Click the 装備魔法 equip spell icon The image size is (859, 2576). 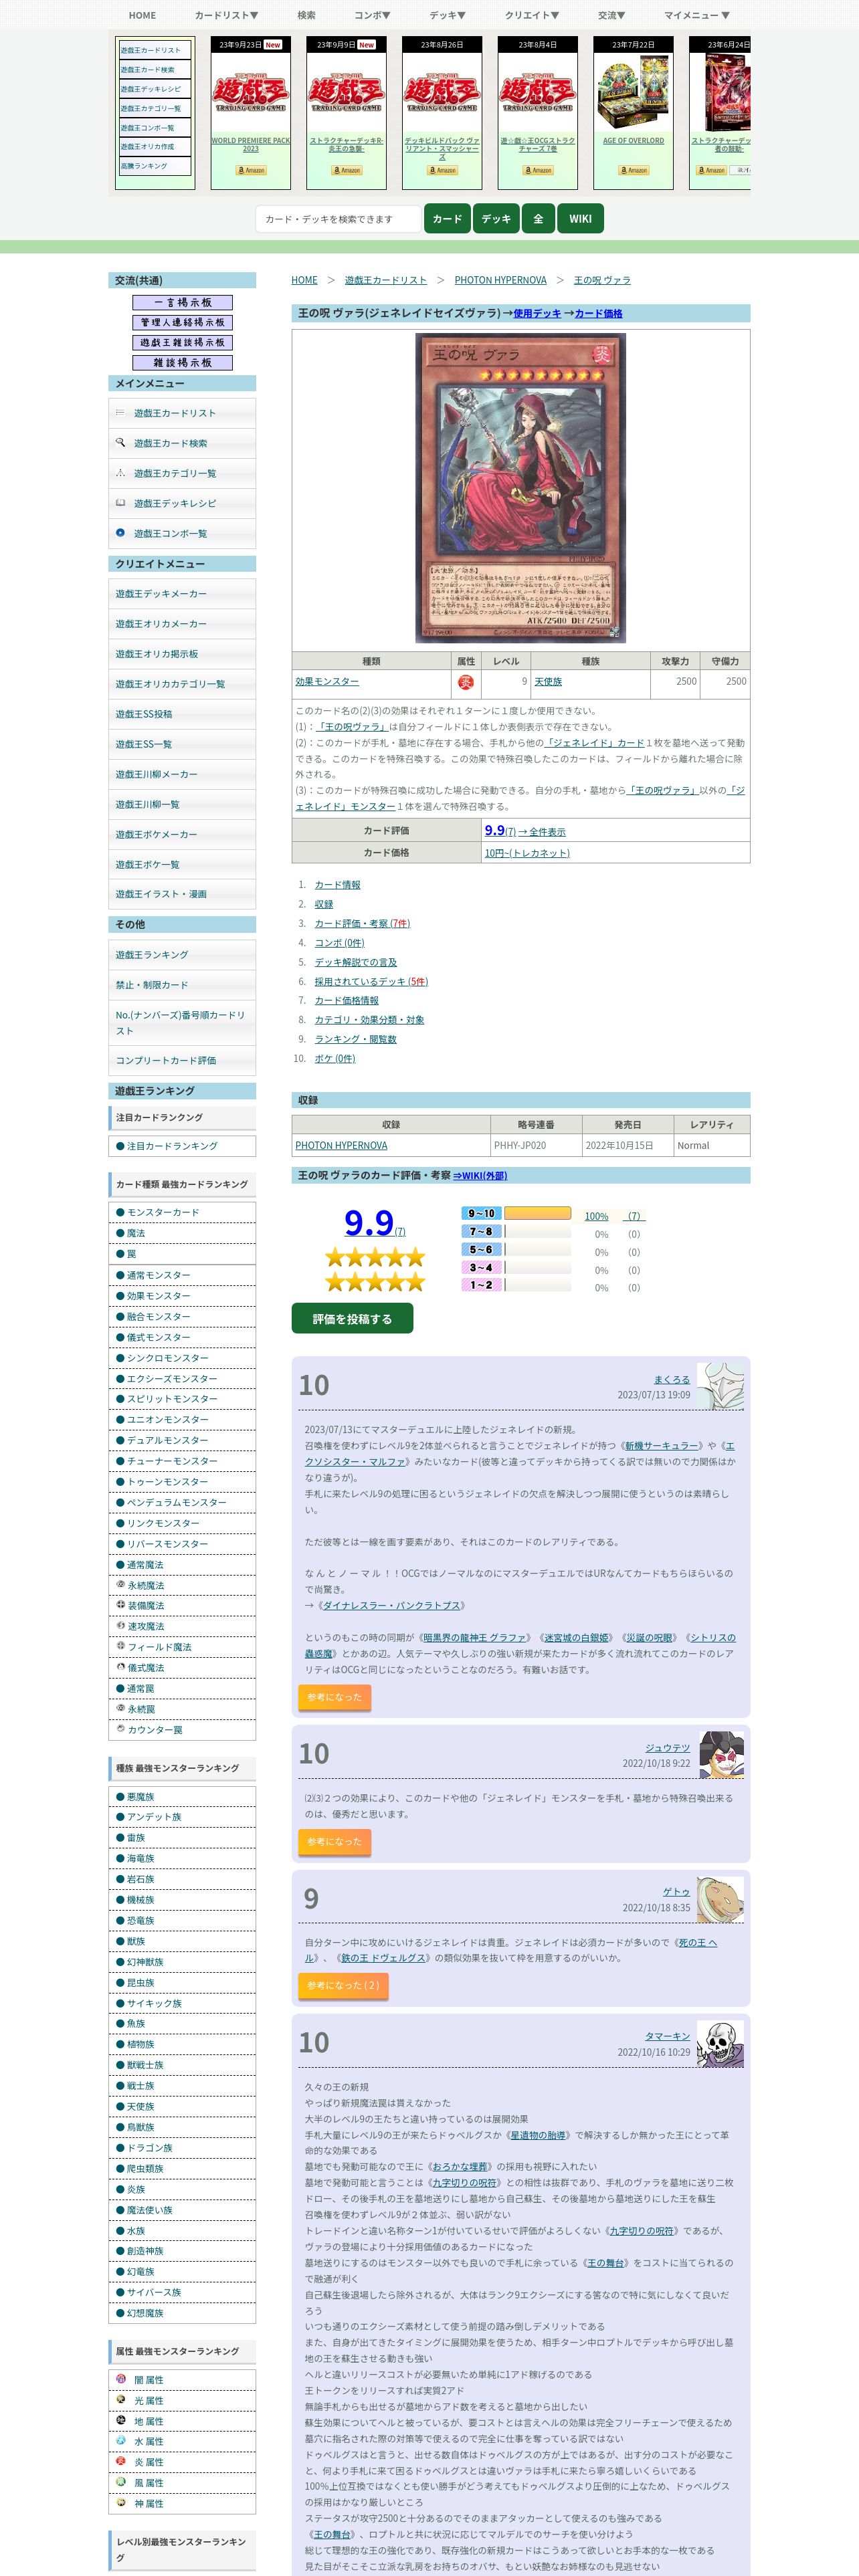click(121, 1605)
